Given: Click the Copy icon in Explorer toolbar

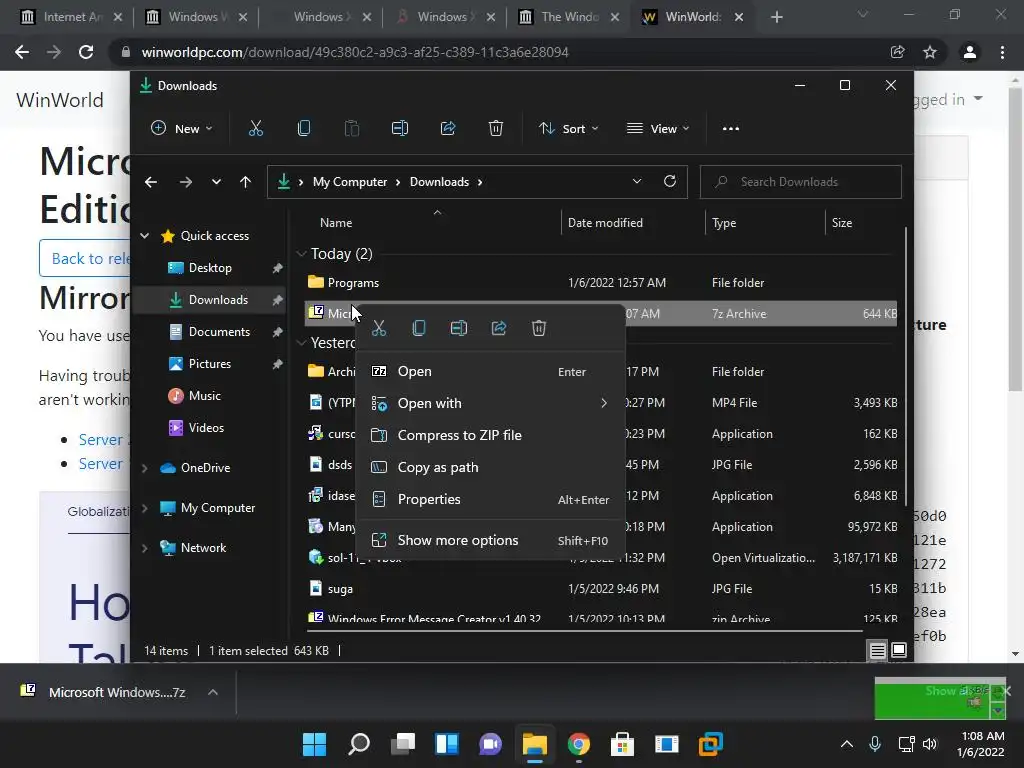Looking at the screenshot, I should point(304,129).
